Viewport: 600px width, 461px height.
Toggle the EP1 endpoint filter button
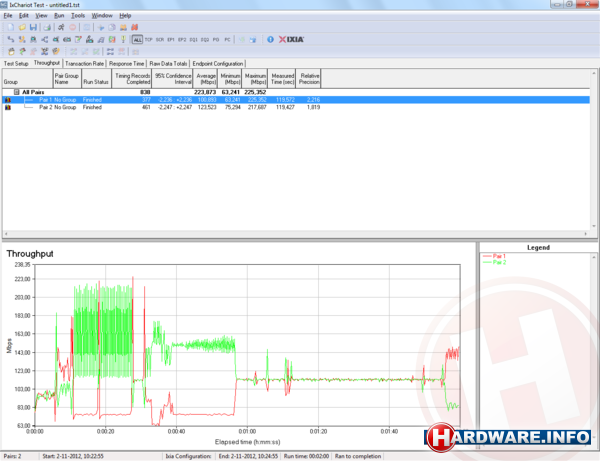point(168,39)
